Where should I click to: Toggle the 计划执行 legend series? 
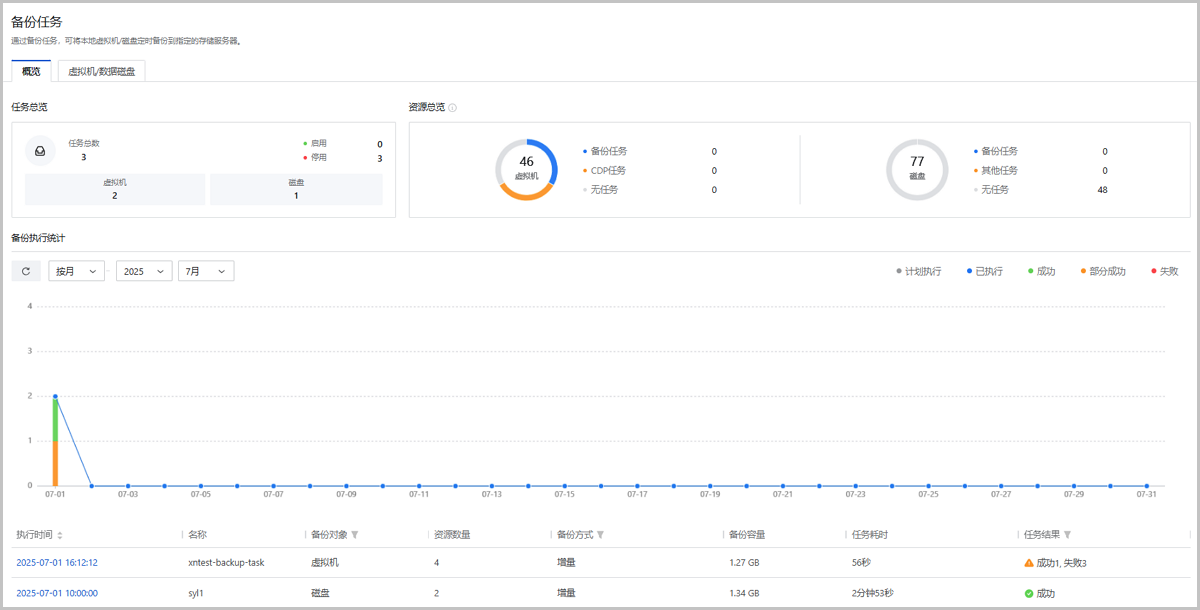(x=918, y=271)
